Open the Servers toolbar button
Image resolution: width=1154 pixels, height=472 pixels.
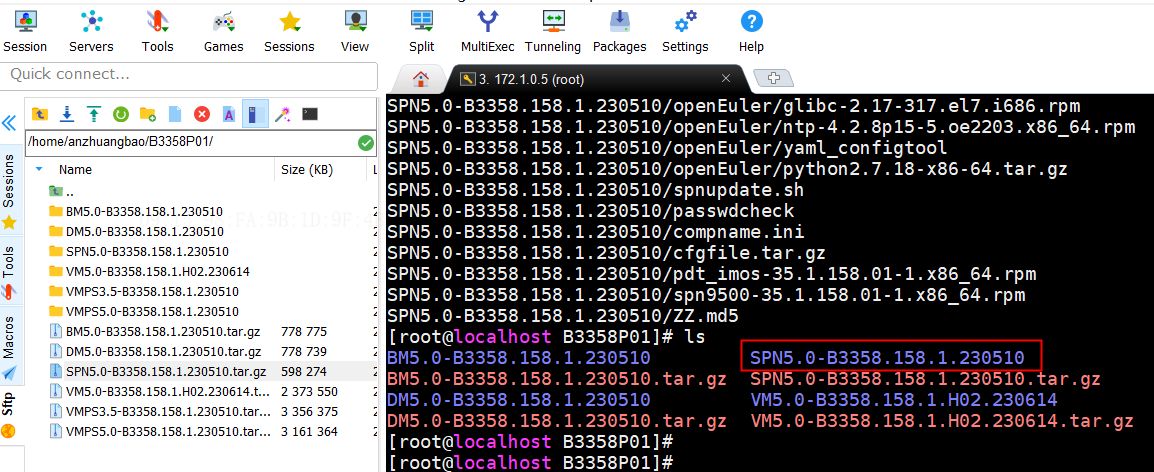(91, 32)
